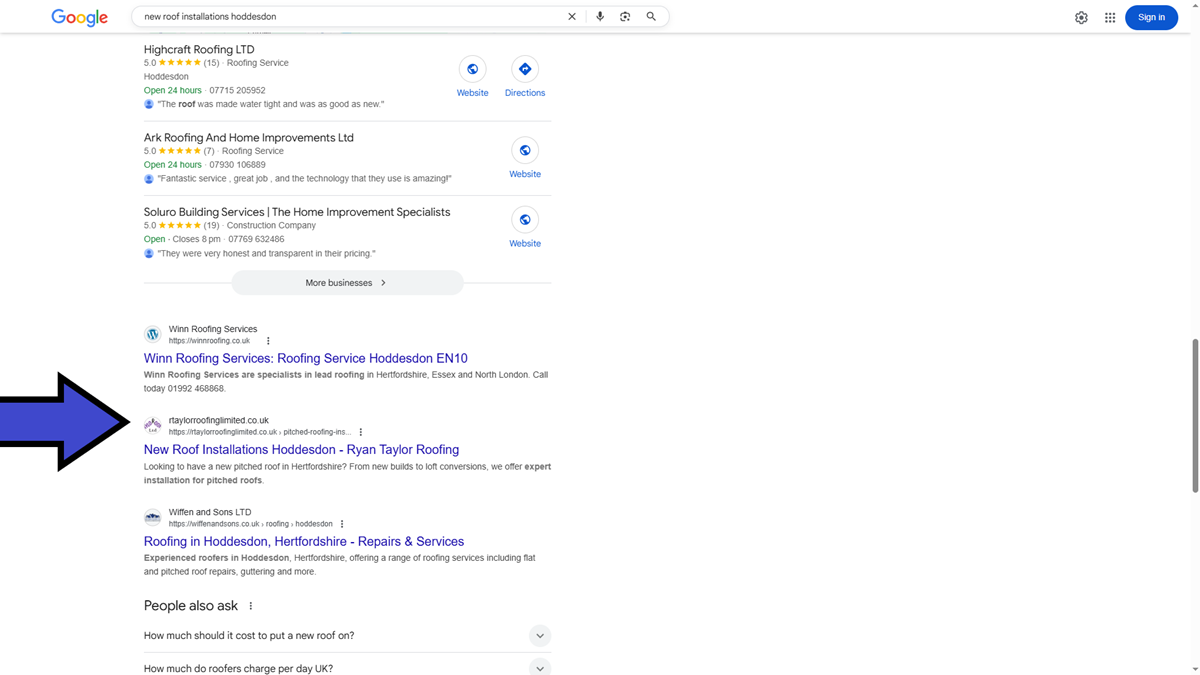This screenshot has width=1200, height=675.
Task: Open search by image lens icon
Action: point(625,17)
